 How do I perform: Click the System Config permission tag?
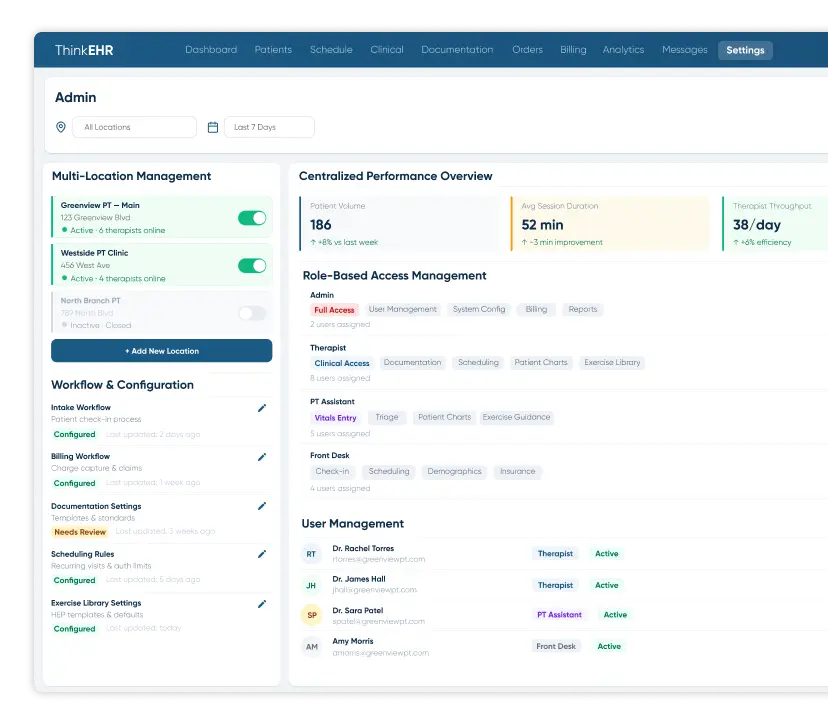[x=479, y=309]
